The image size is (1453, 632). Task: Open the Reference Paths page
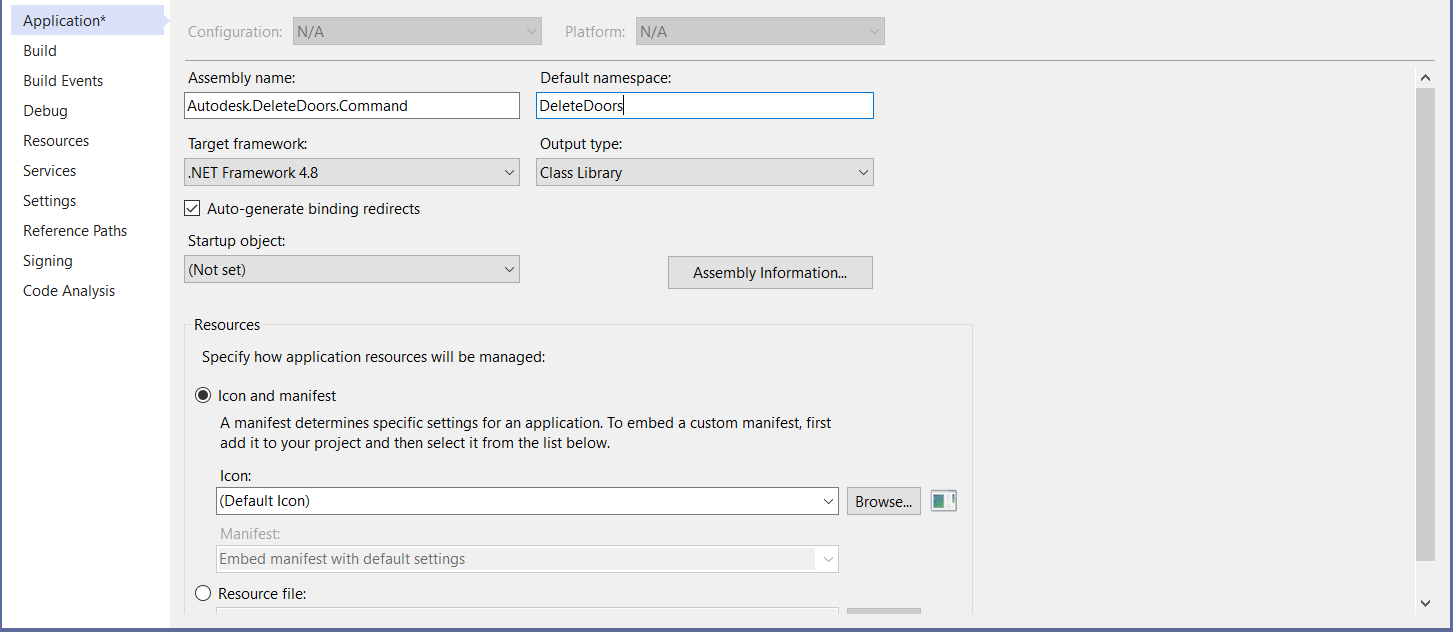click(75, 230)
